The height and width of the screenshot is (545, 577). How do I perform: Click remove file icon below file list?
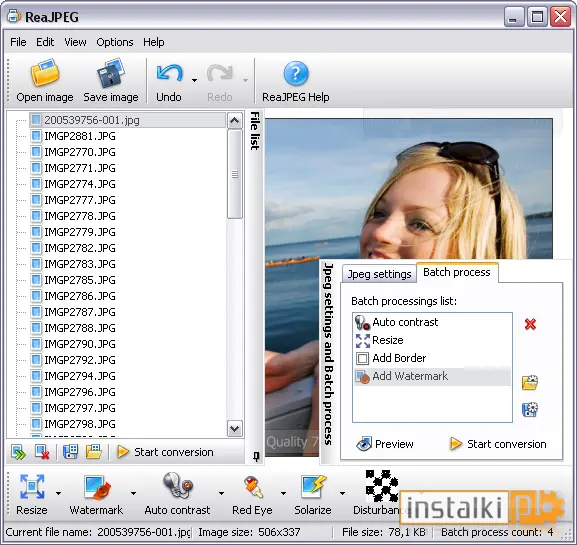(42, 452)
